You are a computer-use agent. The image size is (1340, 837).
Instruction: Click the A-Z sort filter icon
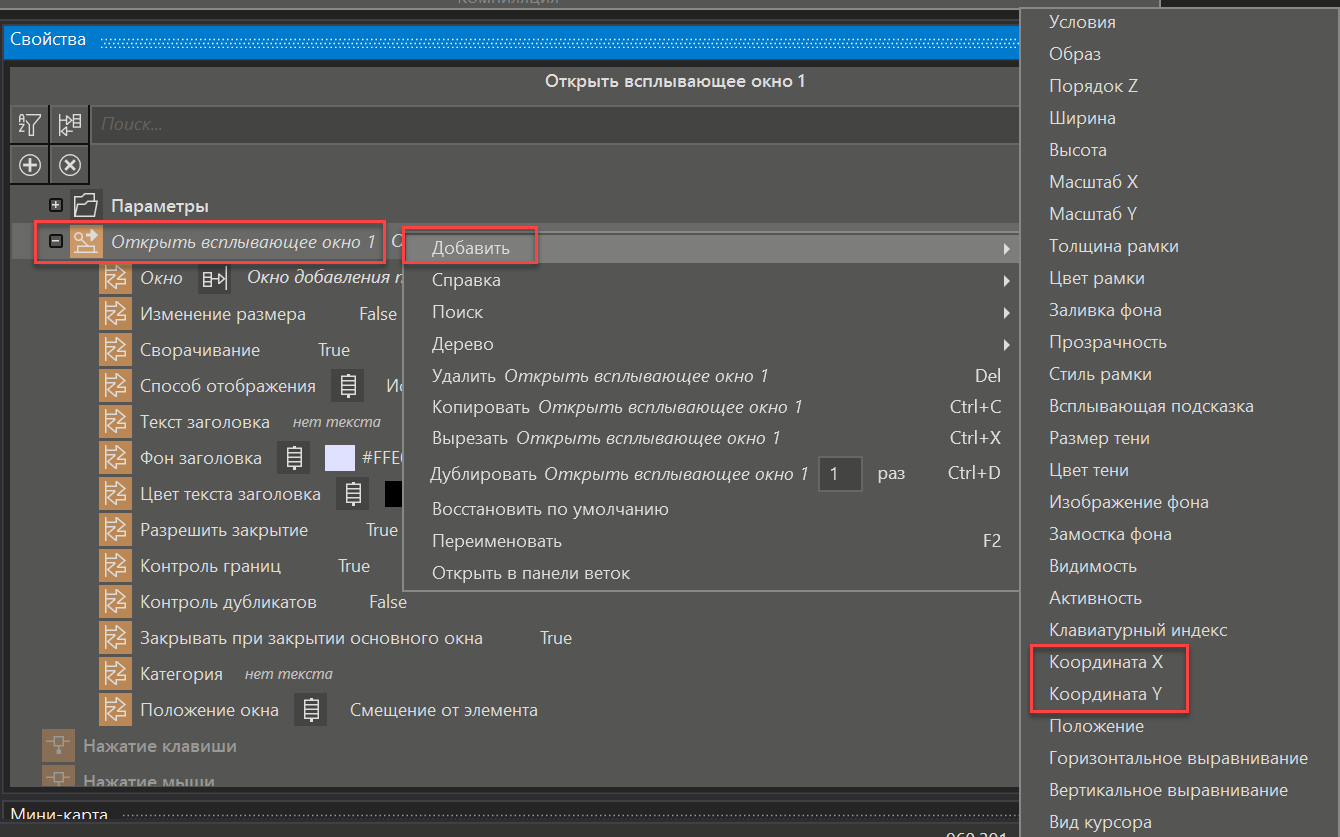(30, 125)
